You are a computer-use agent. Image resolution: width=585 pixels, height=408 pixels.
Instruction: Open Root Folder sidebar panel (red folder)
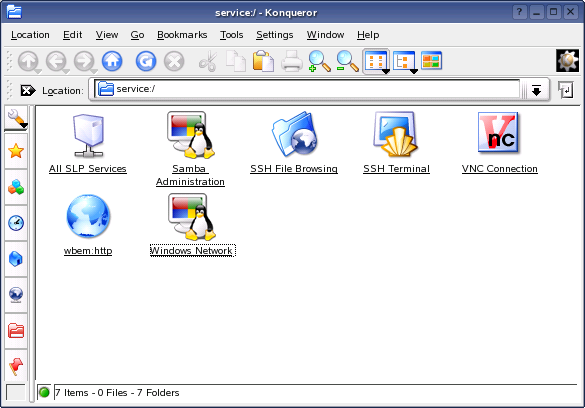click(16, 331)
